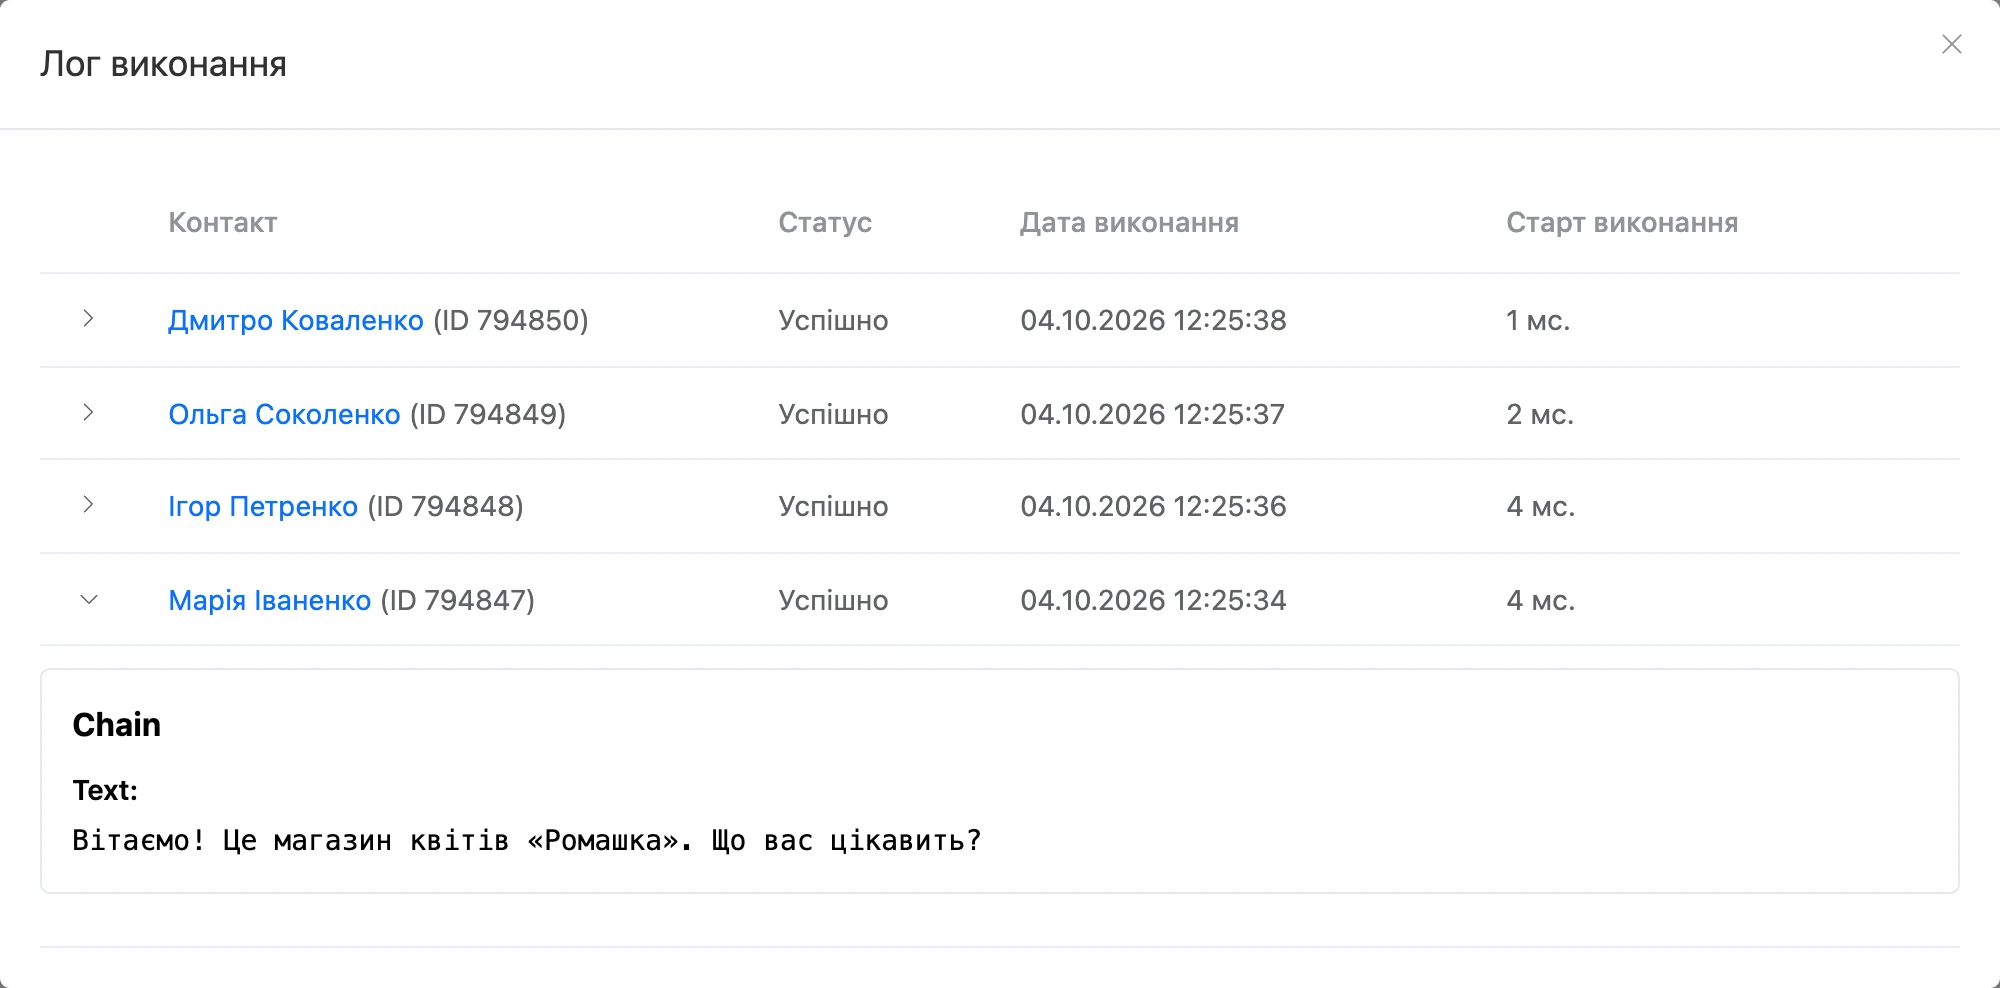
Task: Click the Chain heading in details
Action: click(x=116, y=725)
